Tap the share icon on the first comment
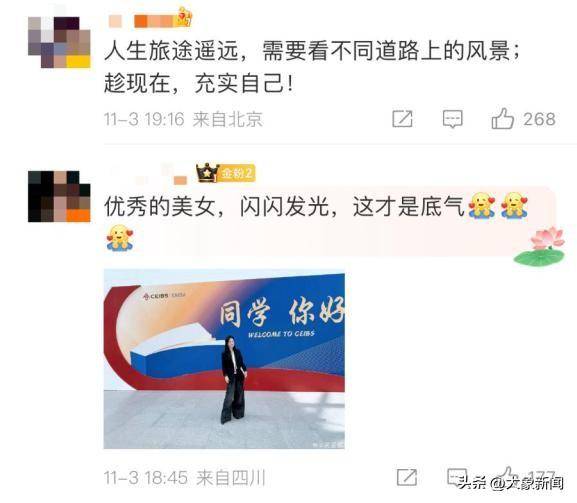The width and height of the screenshot is (577, 503). 403,119
